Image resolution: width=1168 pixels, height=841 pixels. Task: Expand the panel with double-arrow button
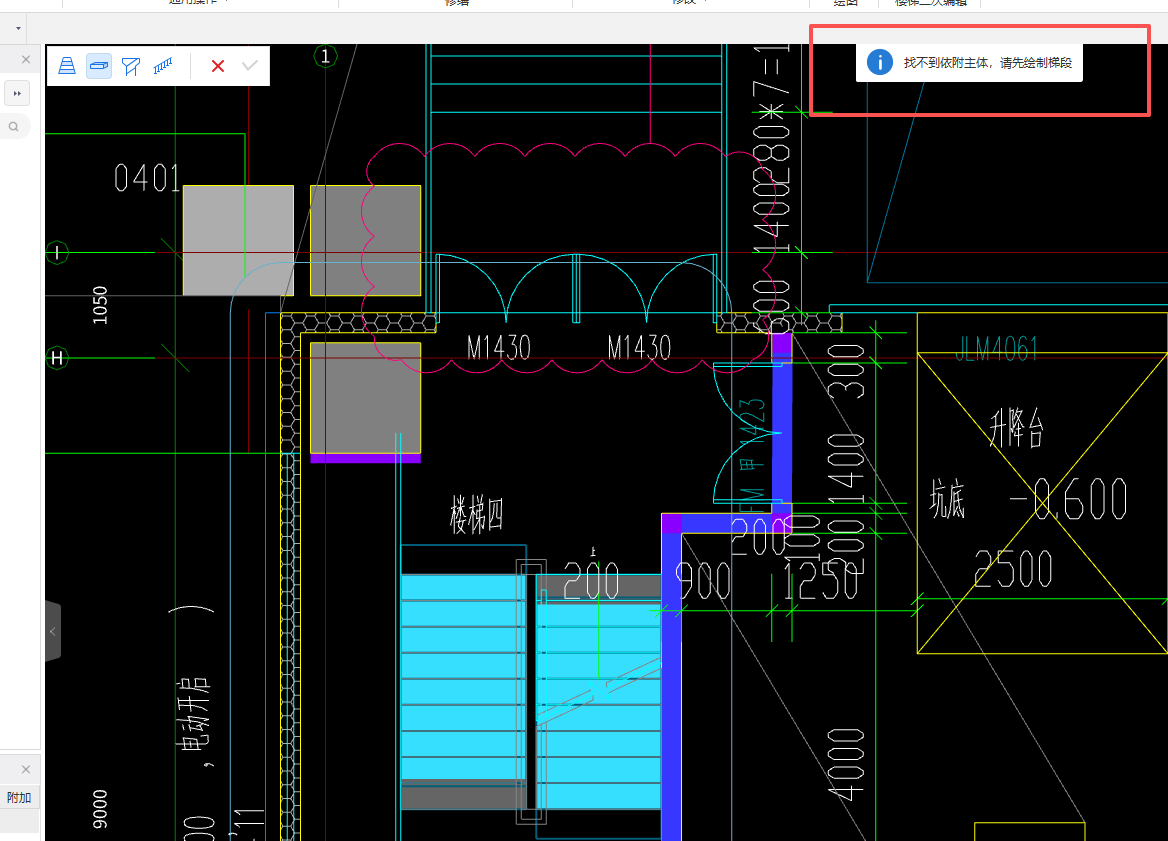(x=17, y=93)
